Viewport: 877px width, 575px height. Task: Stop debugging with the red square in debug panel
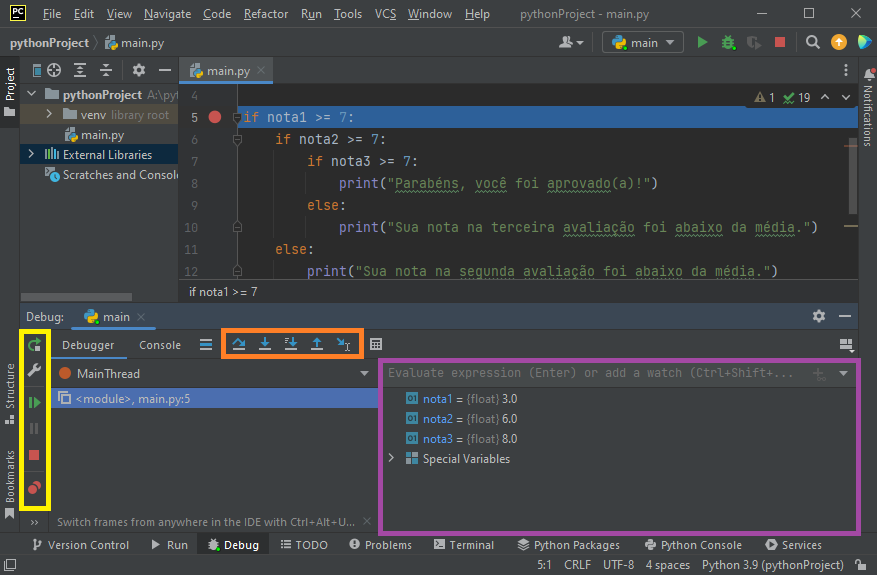point(34,456)
